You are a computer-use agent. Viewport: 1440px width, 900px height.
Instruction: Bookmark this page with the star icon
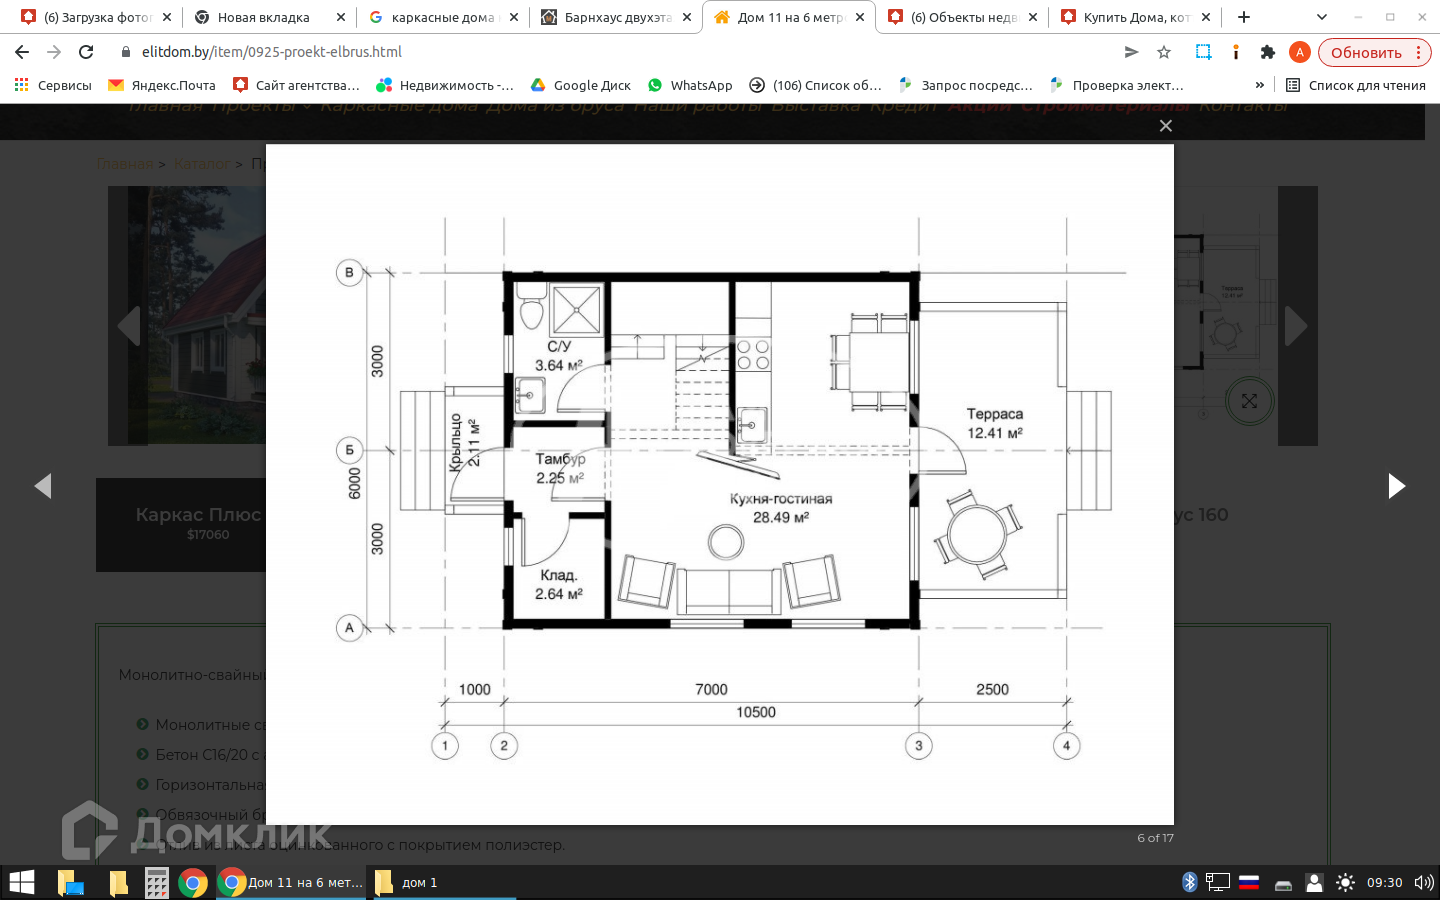(1164, 52)
